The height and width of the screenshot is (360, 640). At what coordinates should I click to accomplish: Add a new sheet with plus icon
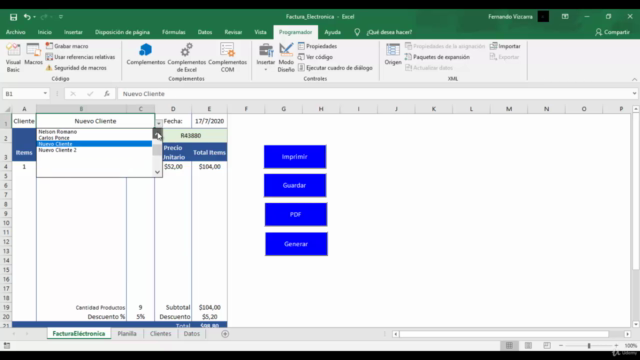(225, 334)
